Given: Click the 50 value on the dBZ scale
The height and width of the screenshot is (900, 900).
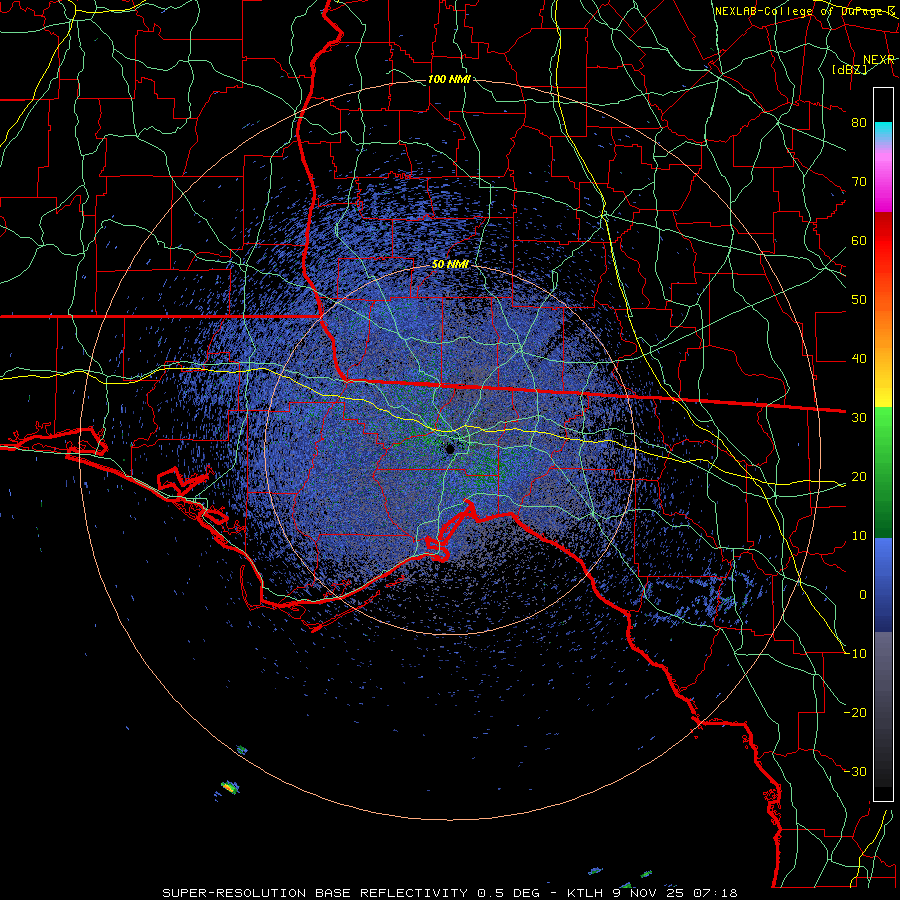Looking at the screenshot, I should [x=859, y=300].
